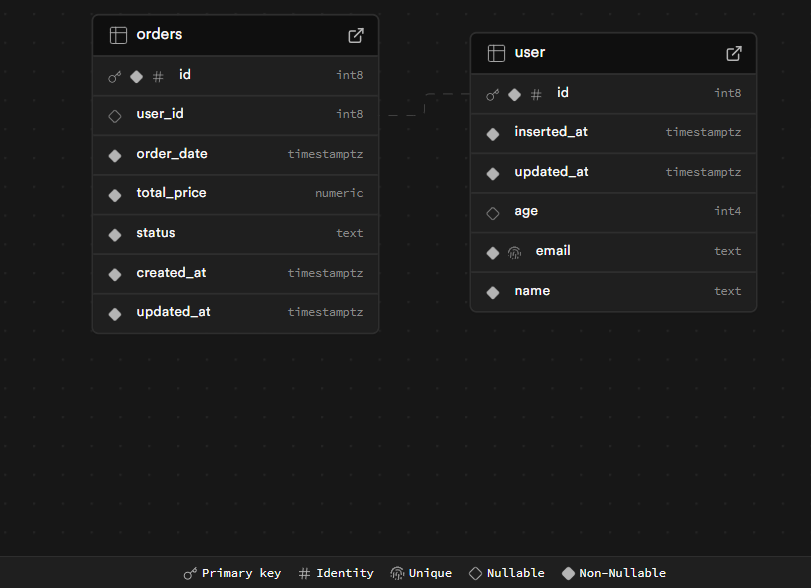Click the primary key icon in orders id row
The height and width of the screenshot is (588, 811).
[114, 76]
